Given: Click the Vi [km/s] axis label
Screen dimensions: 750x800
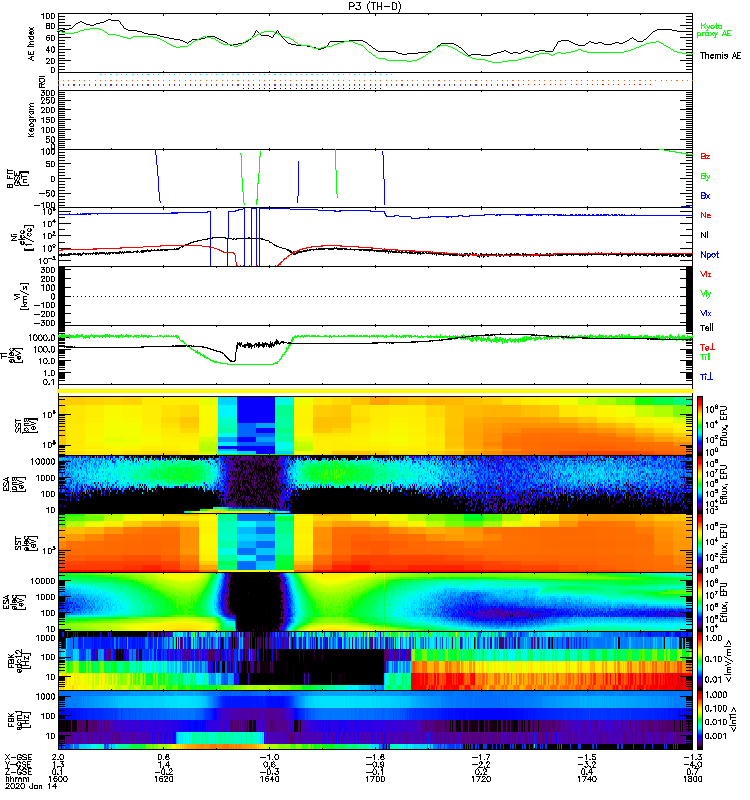Looking at the screenshot, I should (22, 296).
